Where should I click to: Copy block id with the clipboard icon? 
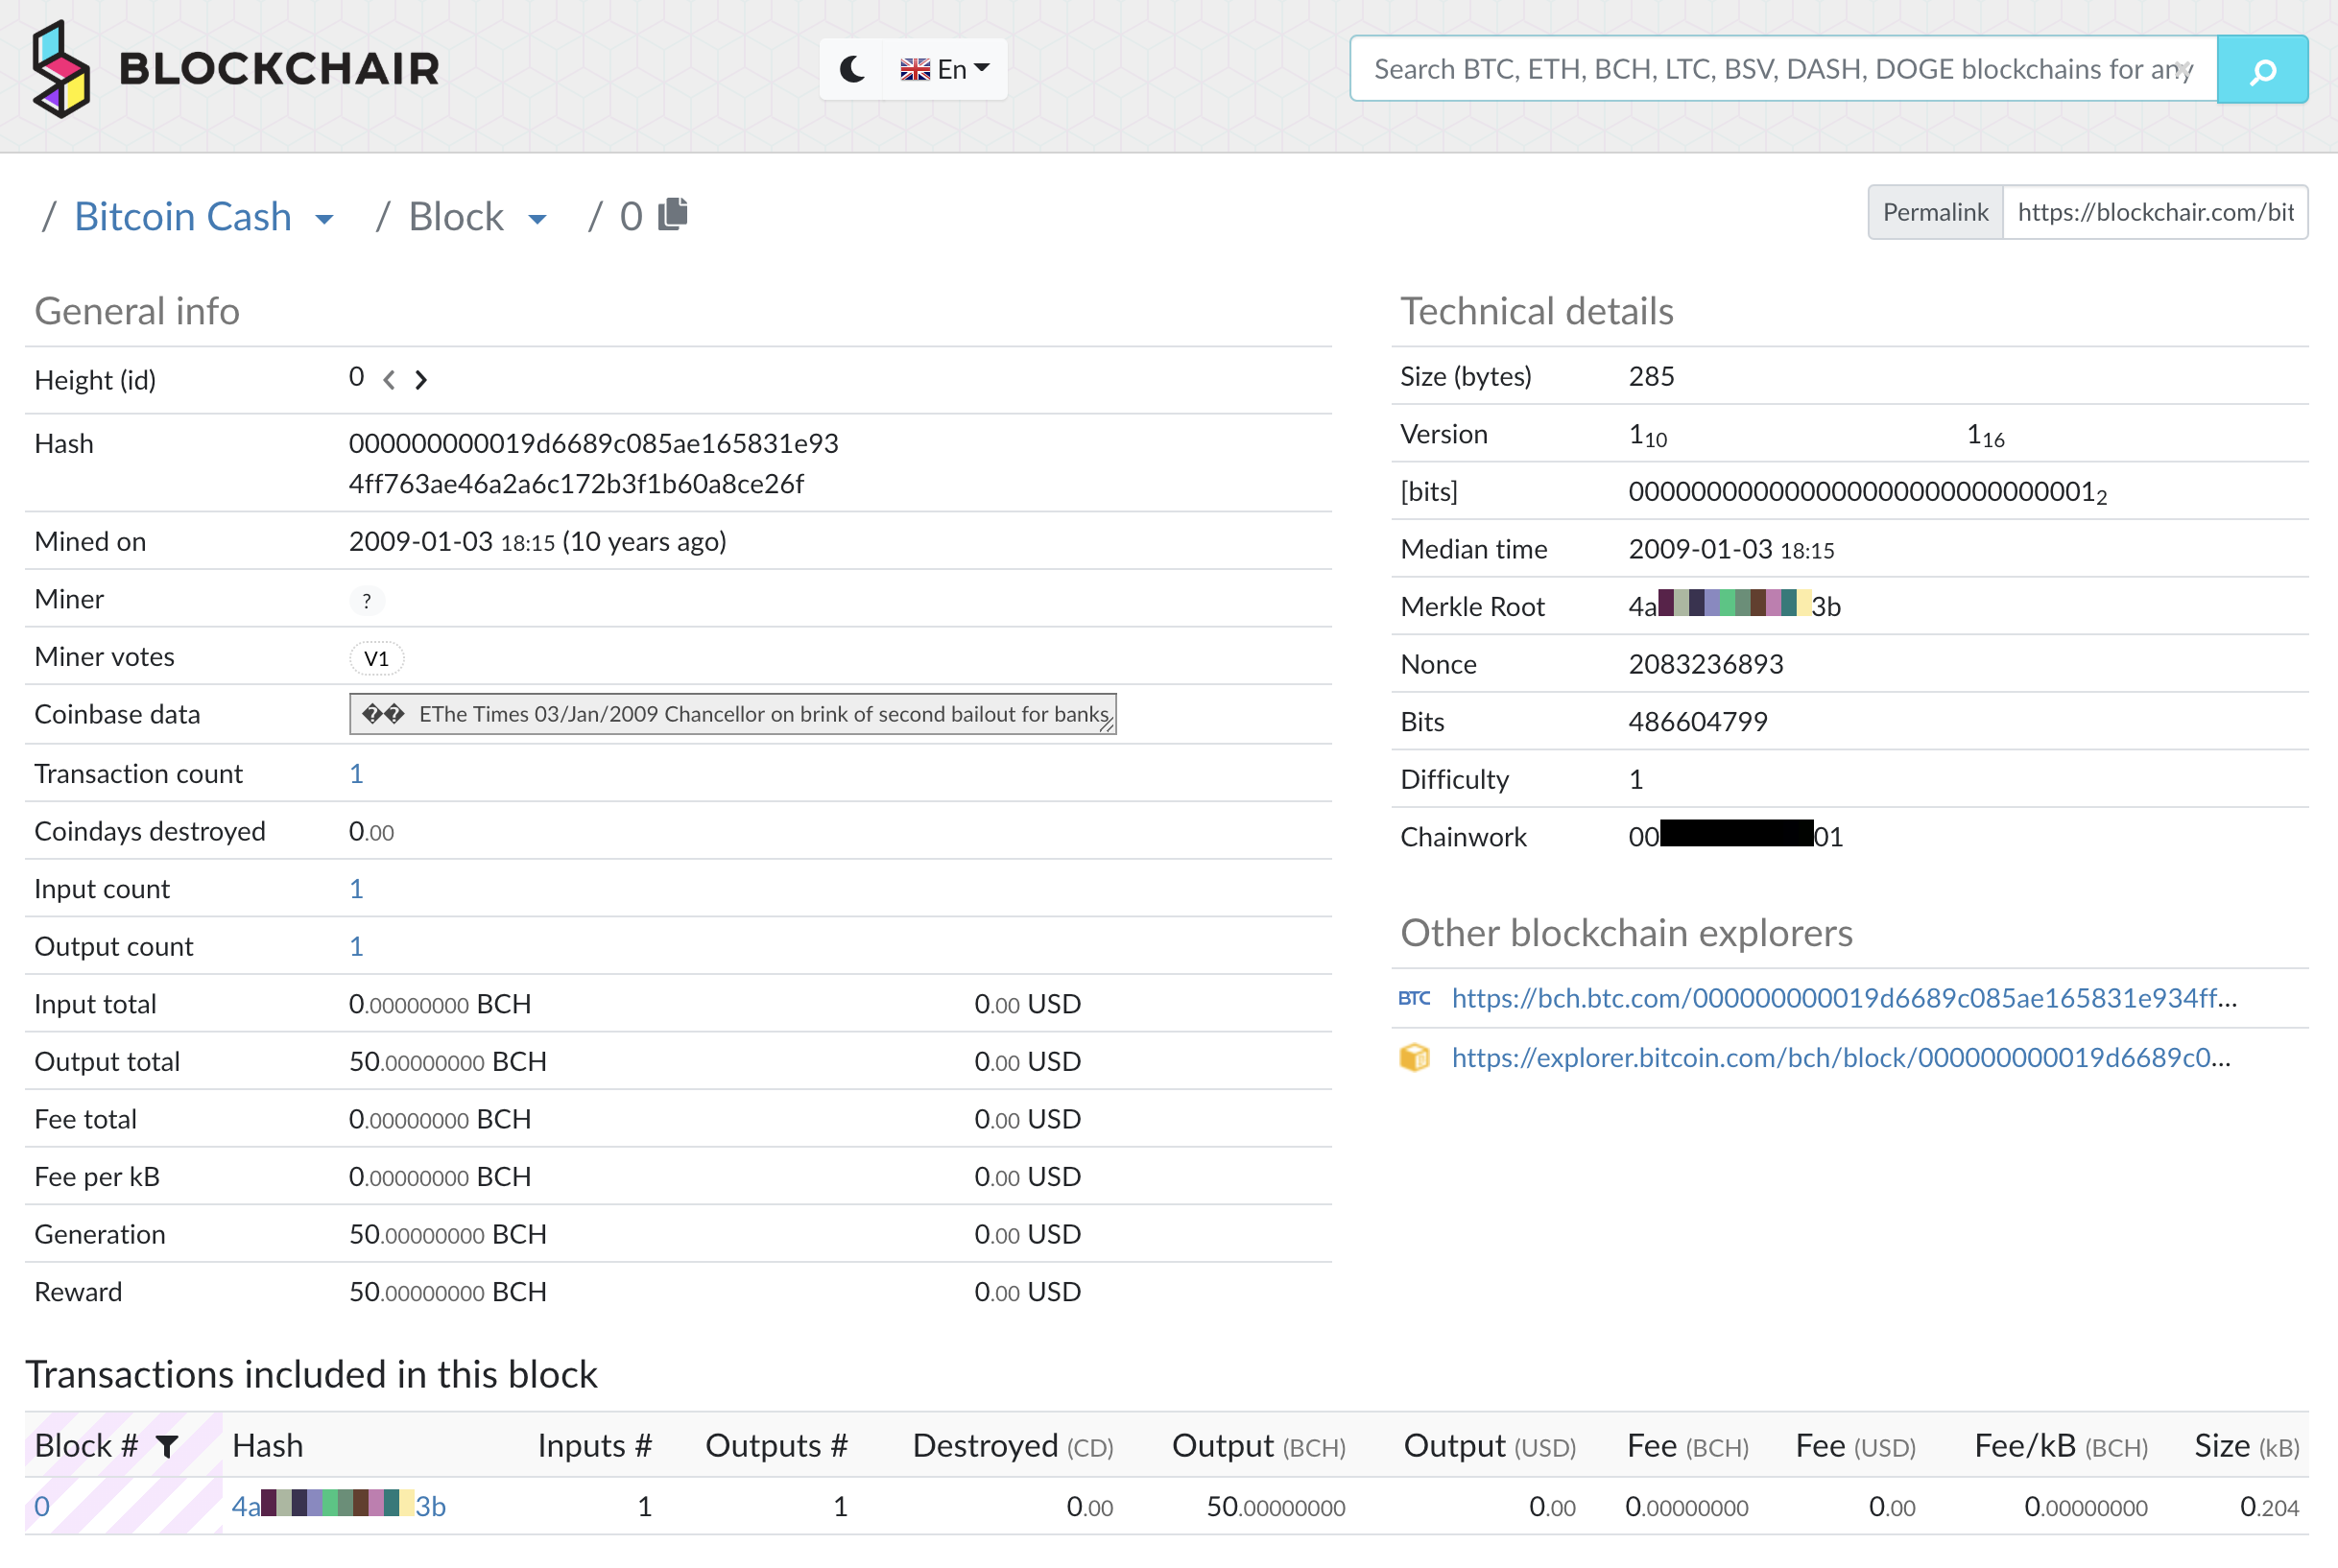point(674,214)
